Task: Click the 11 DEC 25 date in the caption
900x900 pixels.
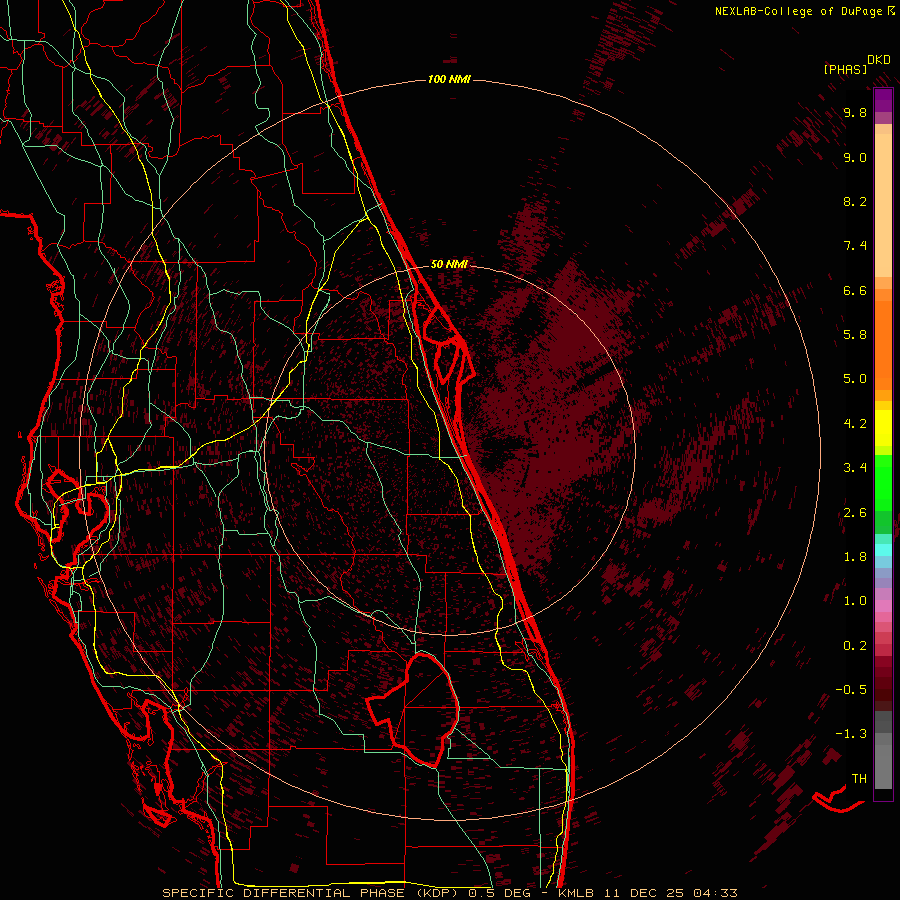Action: click(x=645, y=893)
